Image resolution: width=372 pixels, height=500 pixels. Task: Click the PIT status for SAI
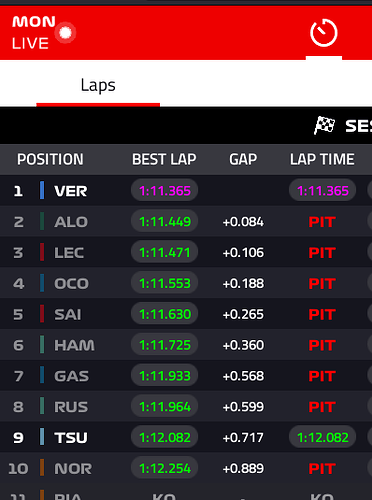coord(322,314)
